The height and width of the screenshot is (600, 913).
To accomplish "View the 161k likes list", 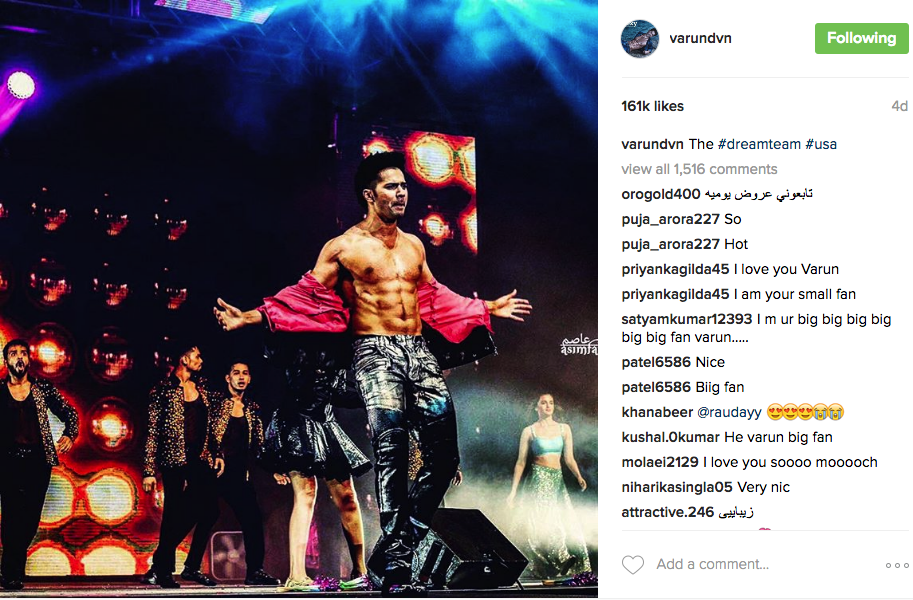I will click(652, 106).
